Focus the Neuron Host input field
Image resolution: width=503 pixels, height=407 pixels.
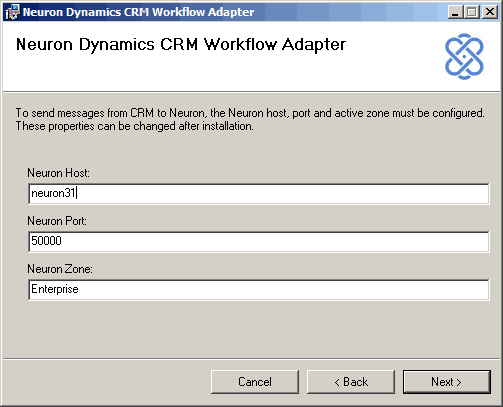pyautogui.click(x=259, y=194)
